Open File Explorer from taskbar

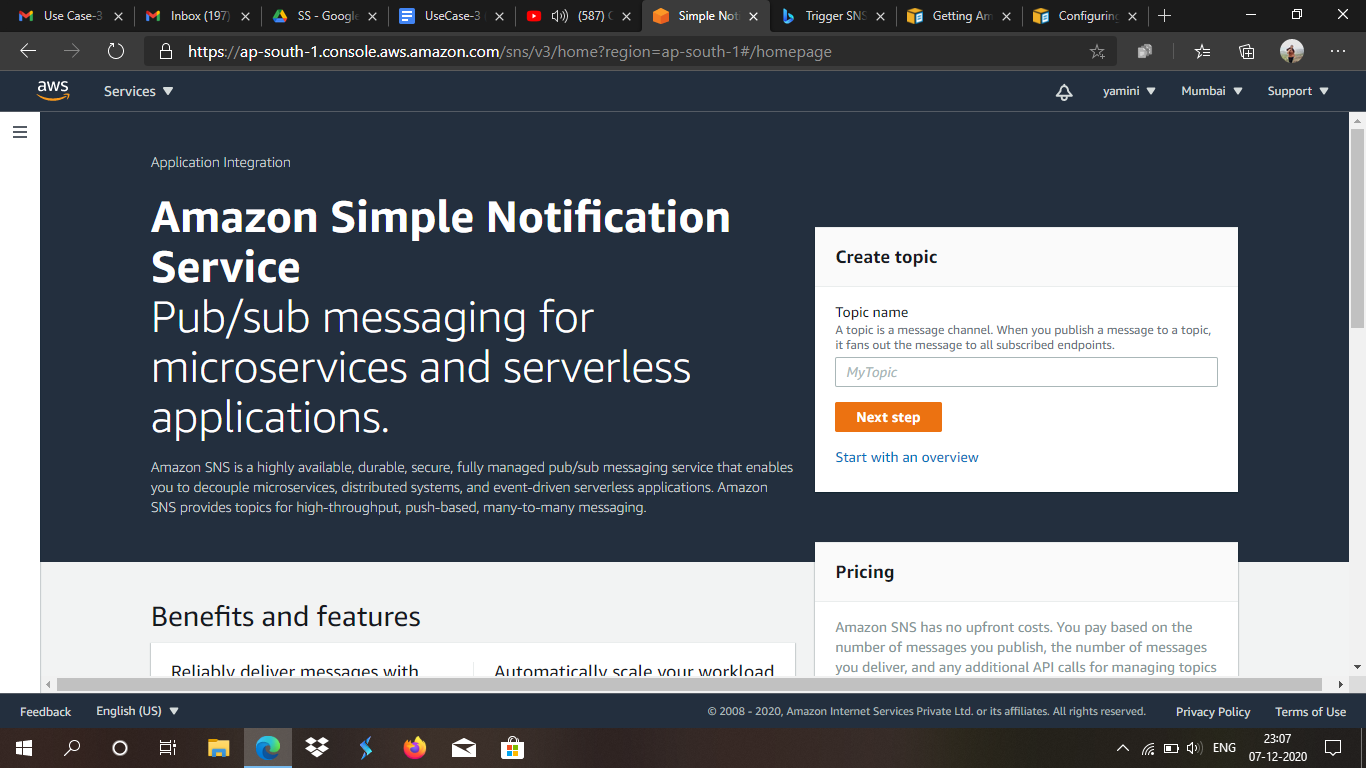pos(219,748)
